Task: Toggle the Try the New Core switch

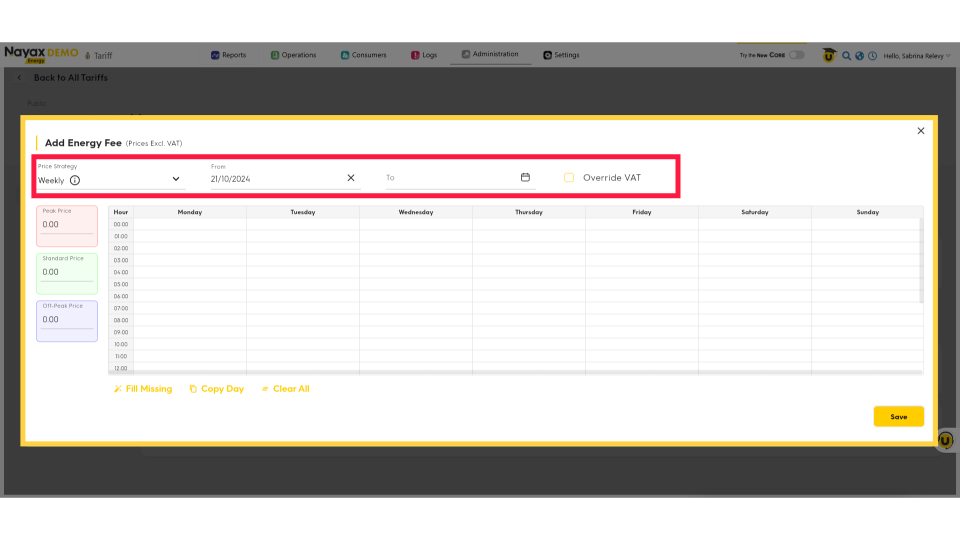Action: click(x=796, y=55)
